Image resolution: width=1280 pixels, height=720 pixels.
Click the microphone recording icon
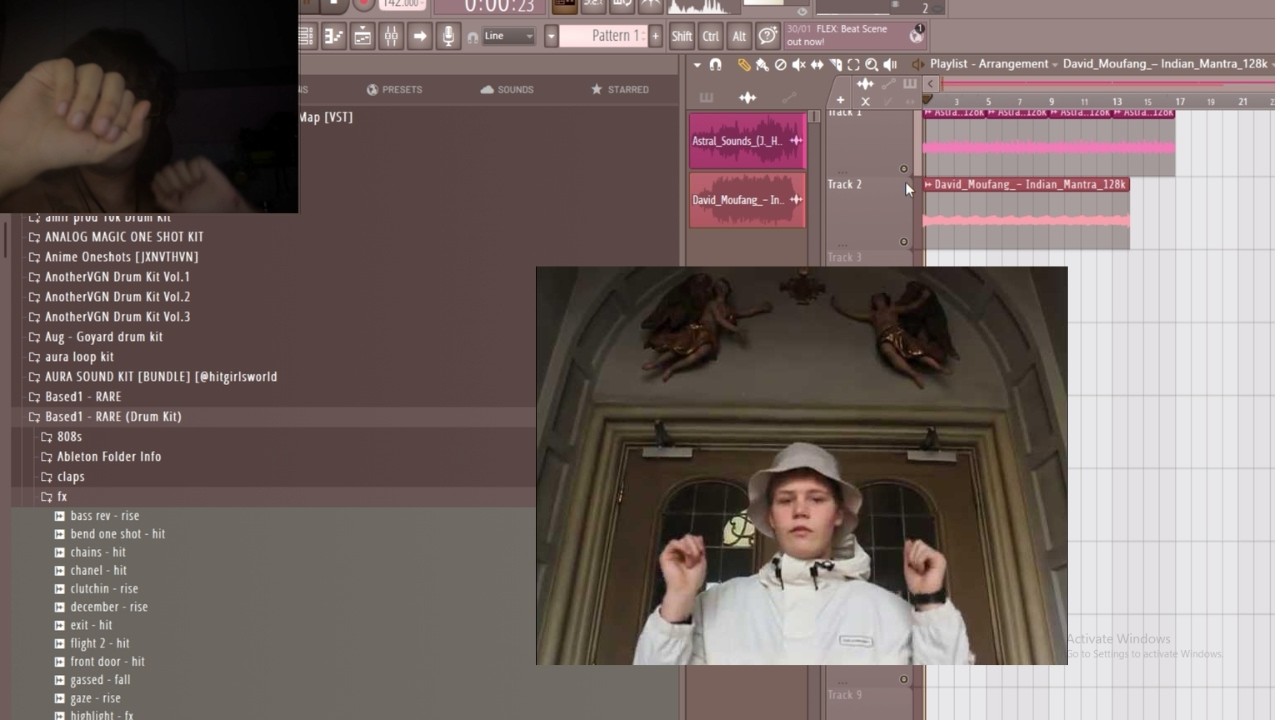448,36
